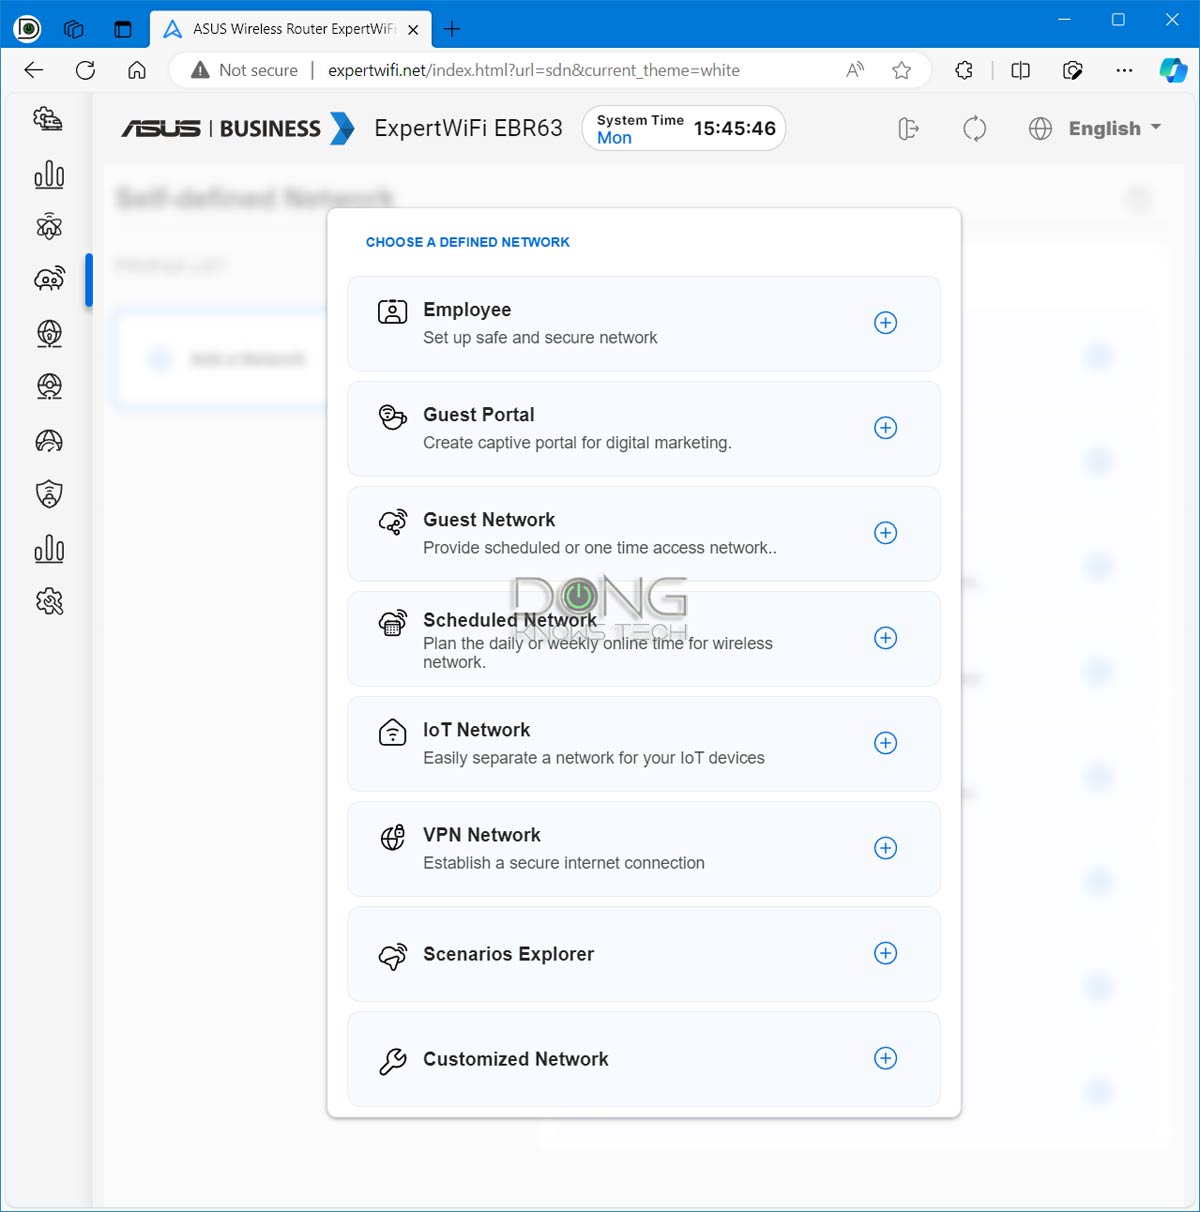Add VPN Network using its plus icon
The image size is (1200, 1212).
pyautogui.click(x=885, y=848)
